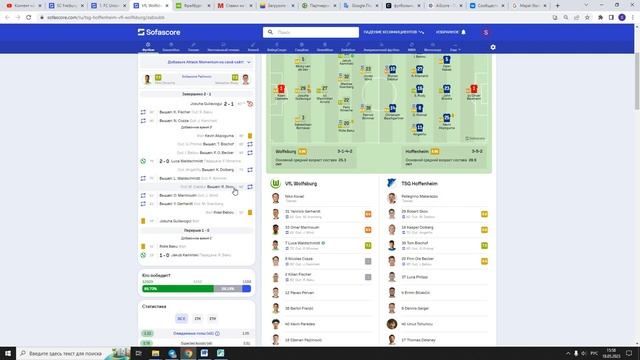Click substitution icon in F.O. Becker row

tap(250, 153)
